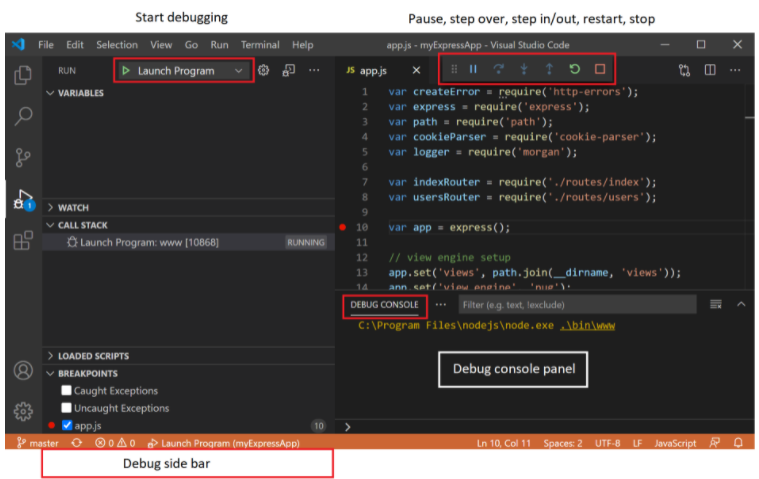The height and width of the screenshot is (479, 759).
Task: Change indentation via Spaces: 2
Action: [x=562, y=443]
